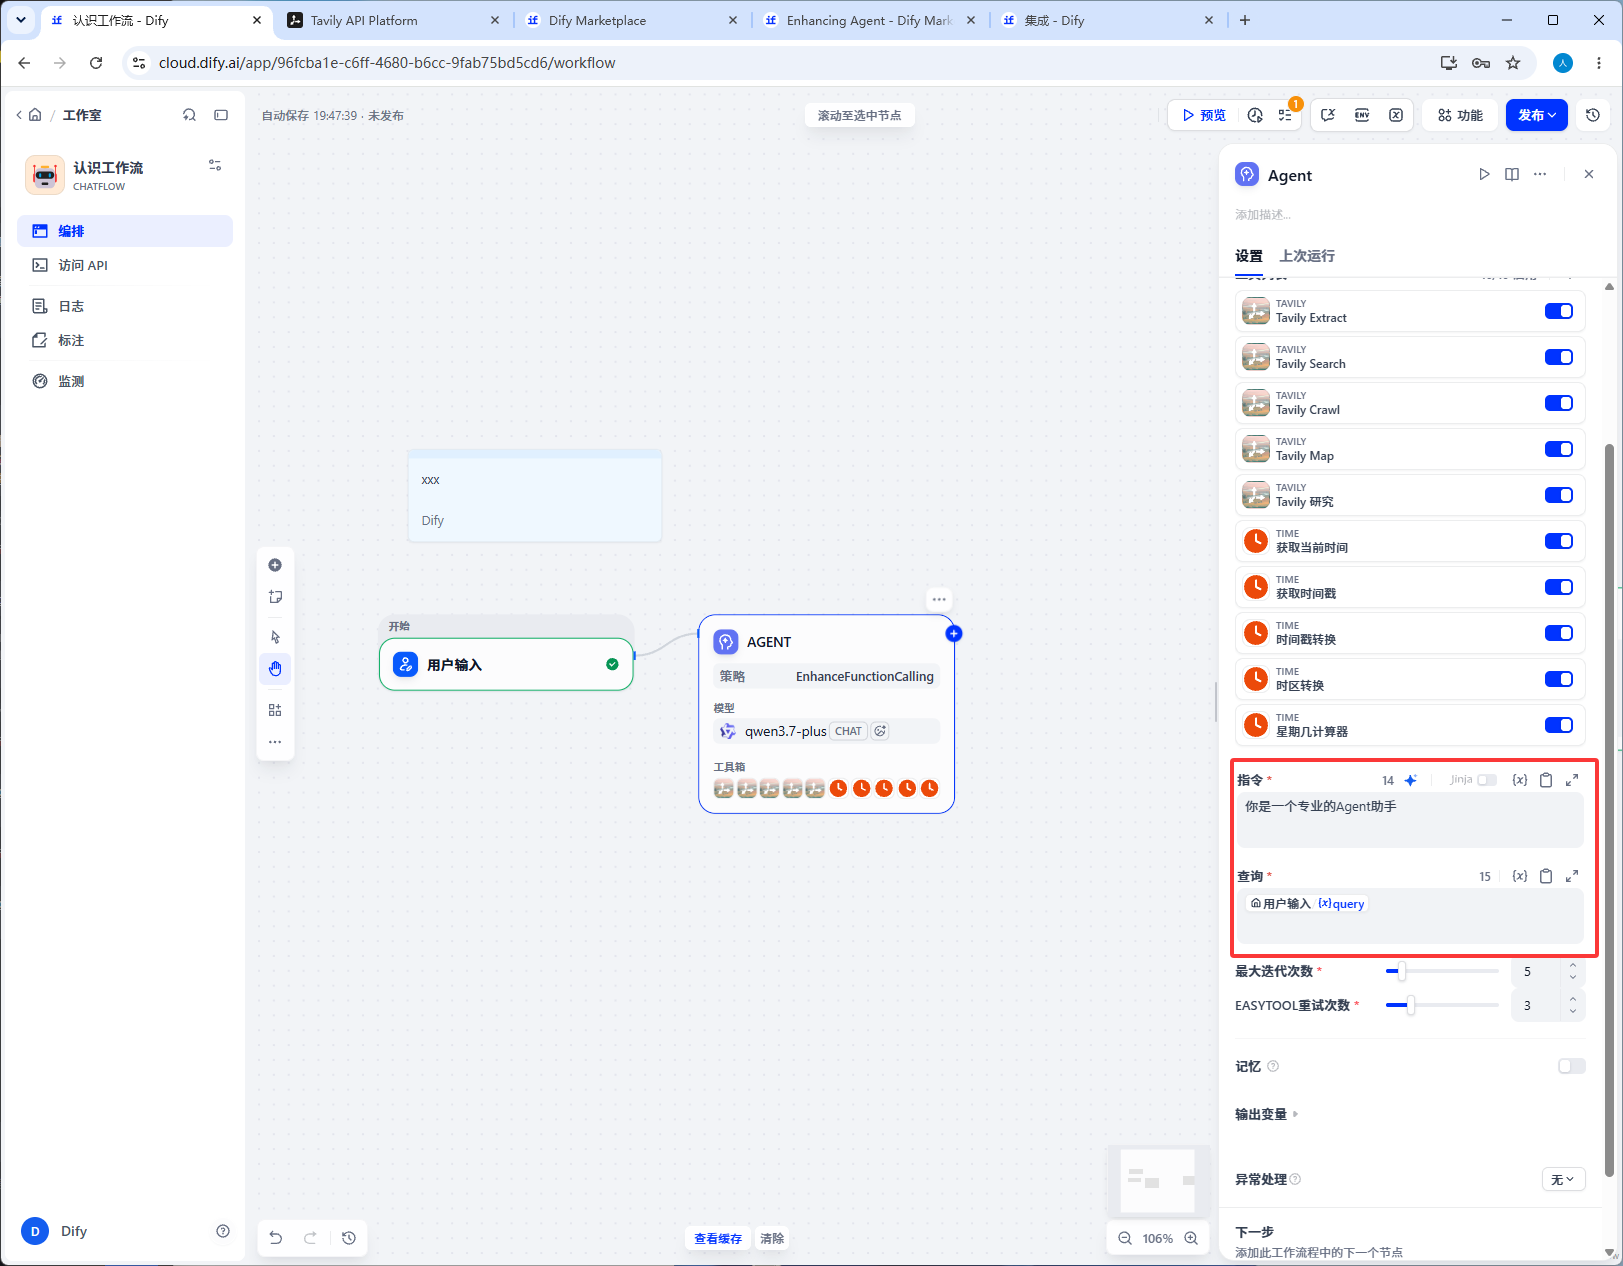Open the AGENT node ellipsis menu on canvas
The height and width of the screenshot is (1266, 1623).
[x=939, y=600]
